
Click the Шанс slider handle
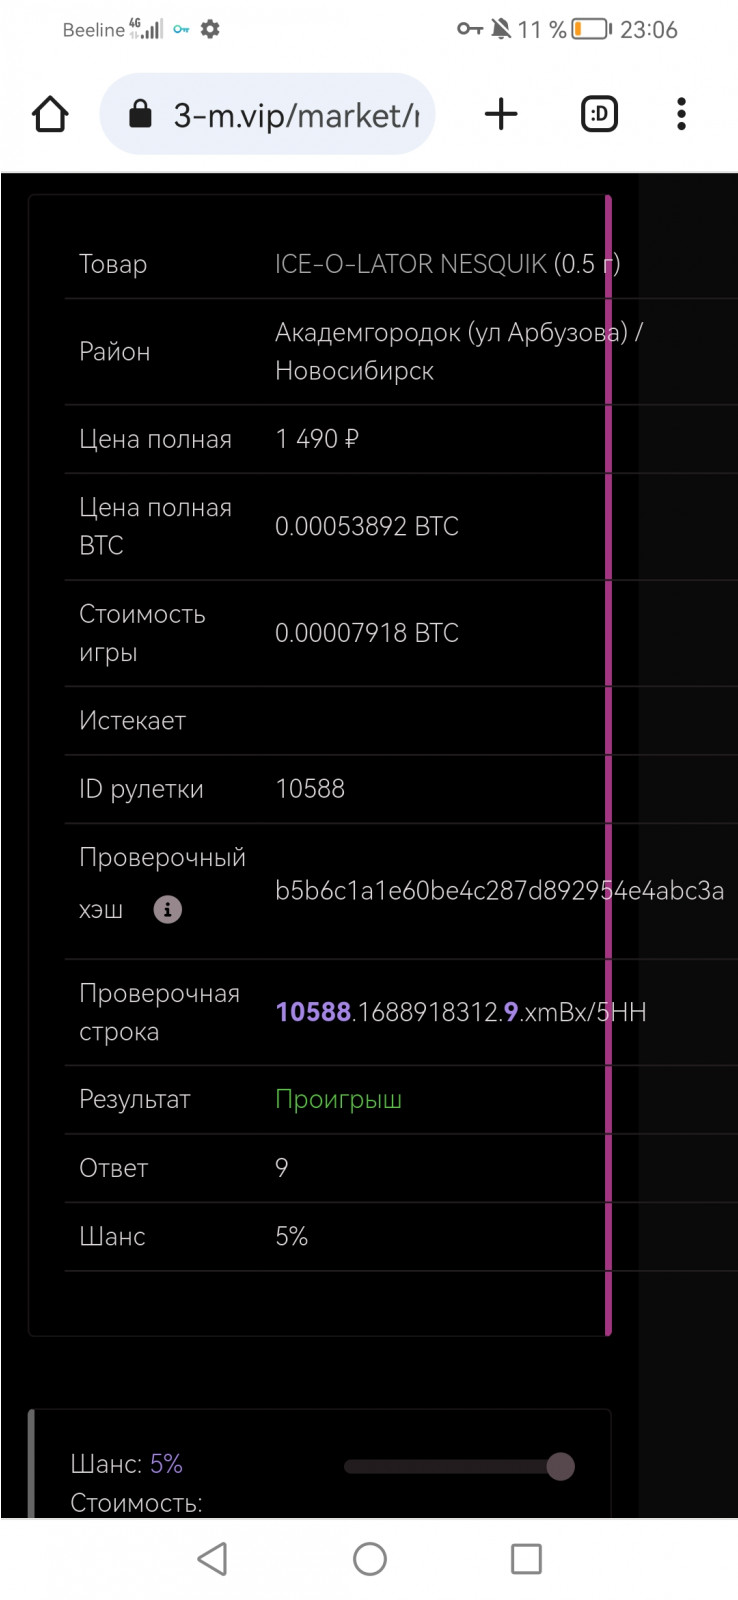tap(560, 1466)
